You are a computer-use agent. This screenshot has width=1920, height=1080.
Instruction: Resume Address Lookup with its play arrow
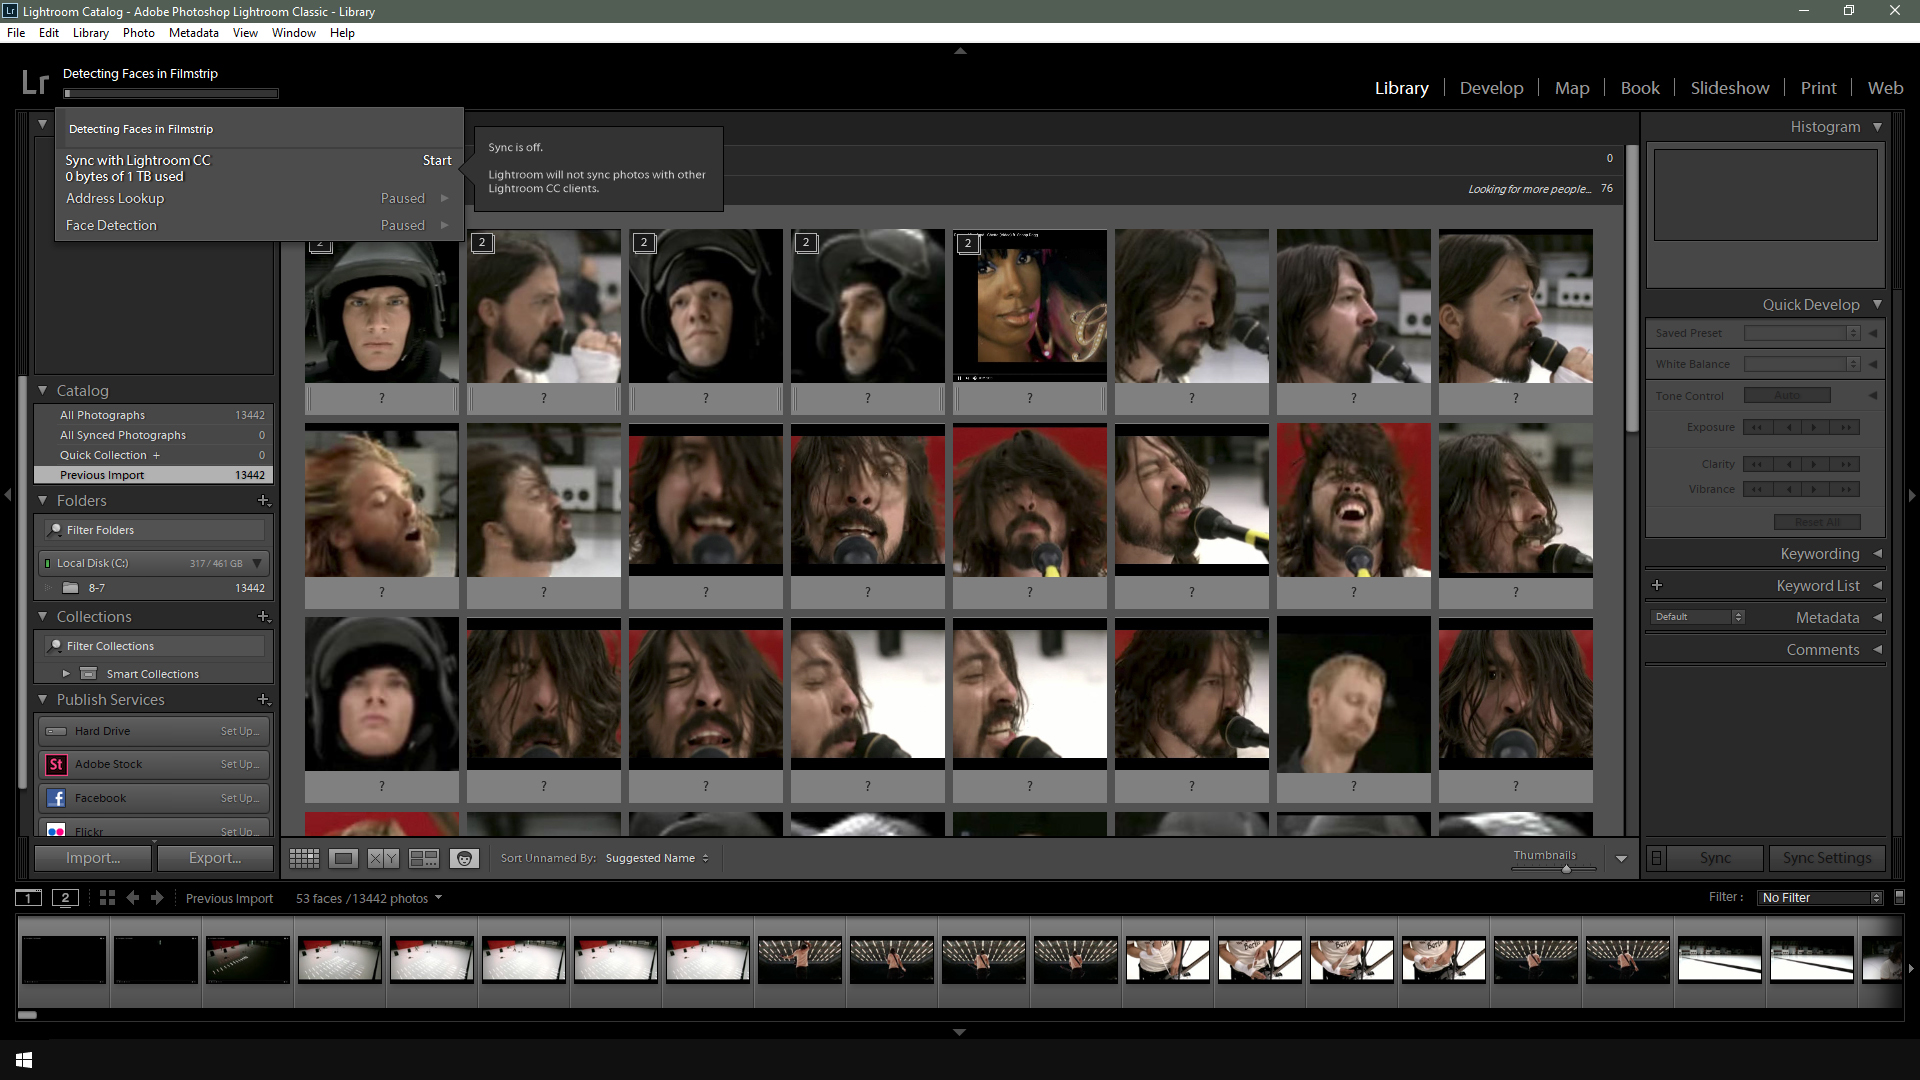tap(445, 198)
